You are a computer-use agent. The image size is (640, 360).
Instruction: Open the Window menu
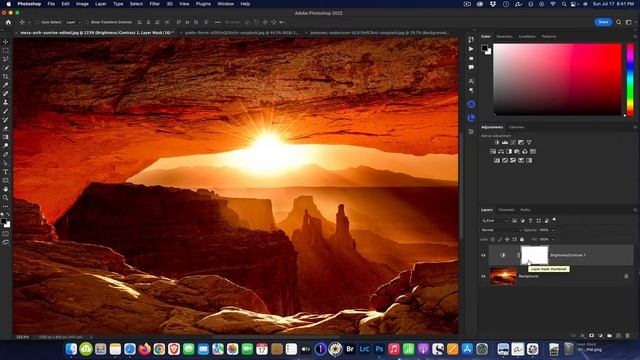click(x=226, y=4)
